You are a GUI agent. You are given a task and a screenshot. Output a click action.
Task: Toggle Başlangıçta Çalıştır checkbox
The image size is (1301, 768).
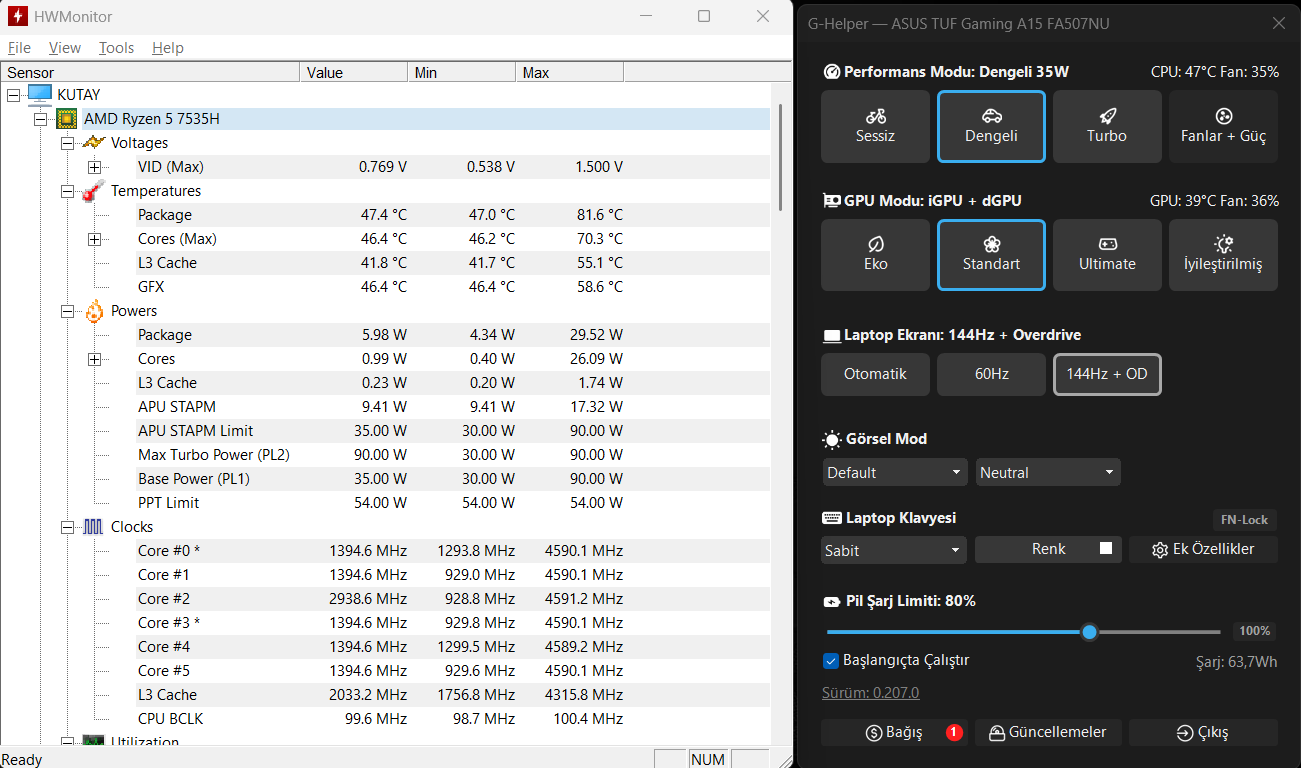click(x=830, y=661)
